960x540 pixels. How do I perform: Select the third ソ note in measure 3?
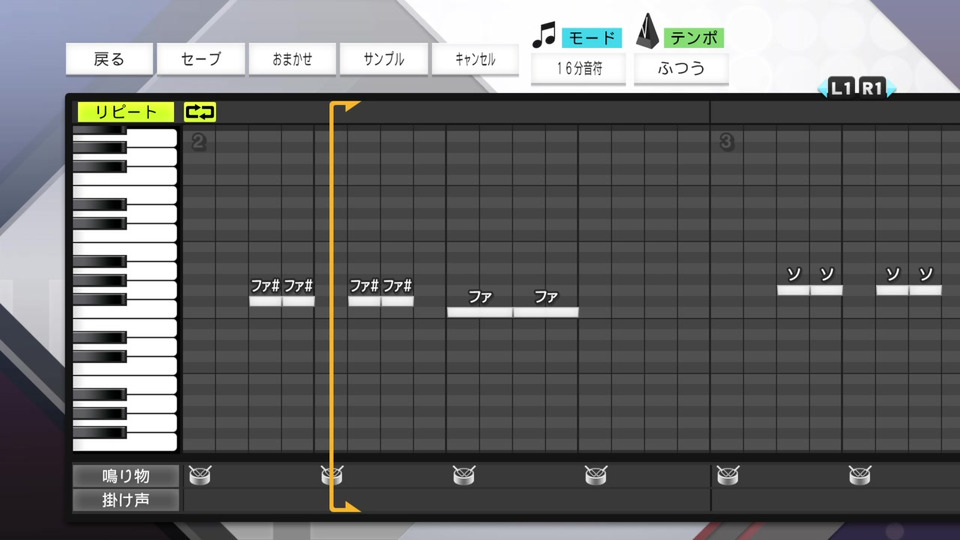893,290
